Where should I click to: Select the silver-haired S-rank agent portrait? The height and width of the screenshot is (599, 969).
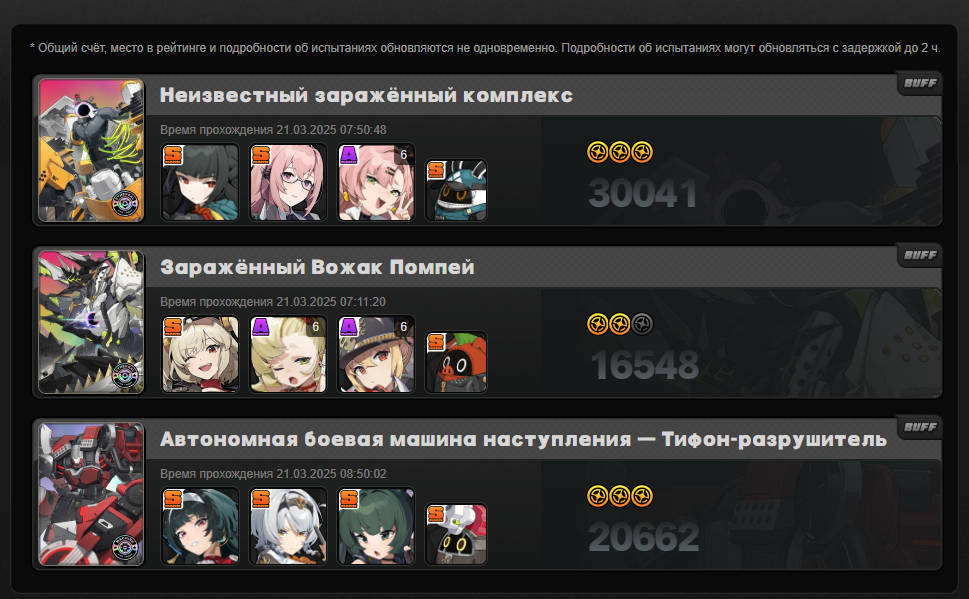[x=288, y=526]
